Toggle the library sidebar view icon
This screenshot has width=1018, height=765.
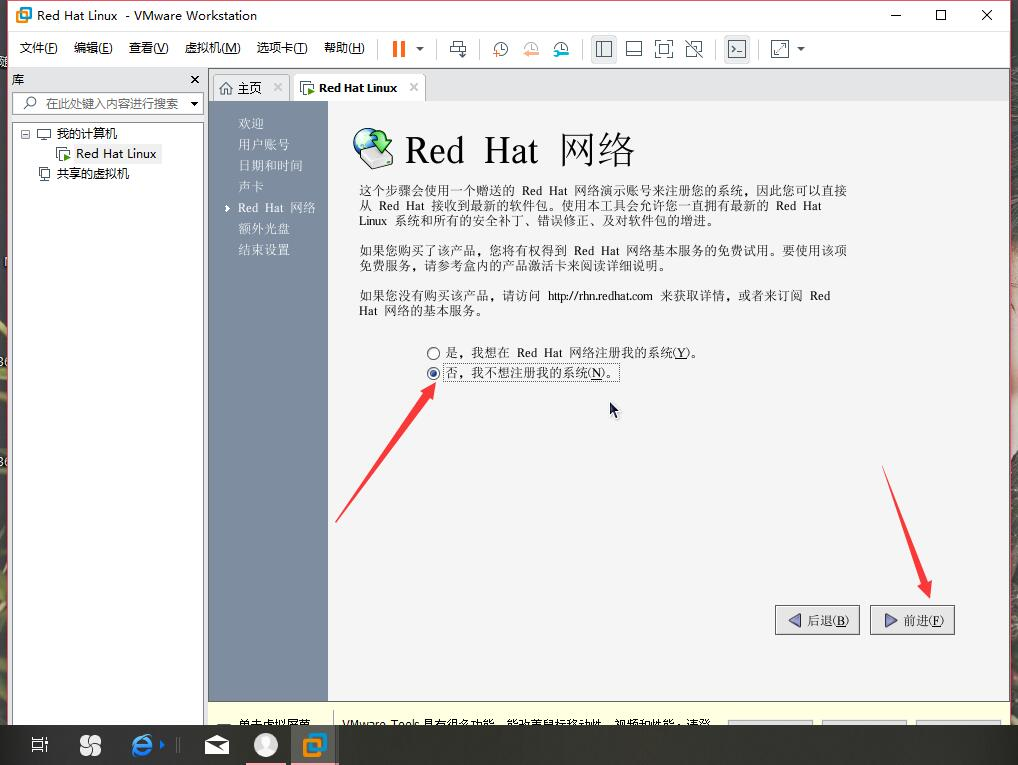coord(604,49)
